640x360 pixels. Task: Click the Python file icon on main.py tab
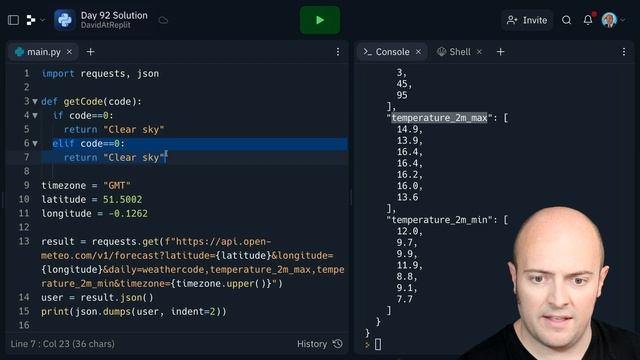19,52
